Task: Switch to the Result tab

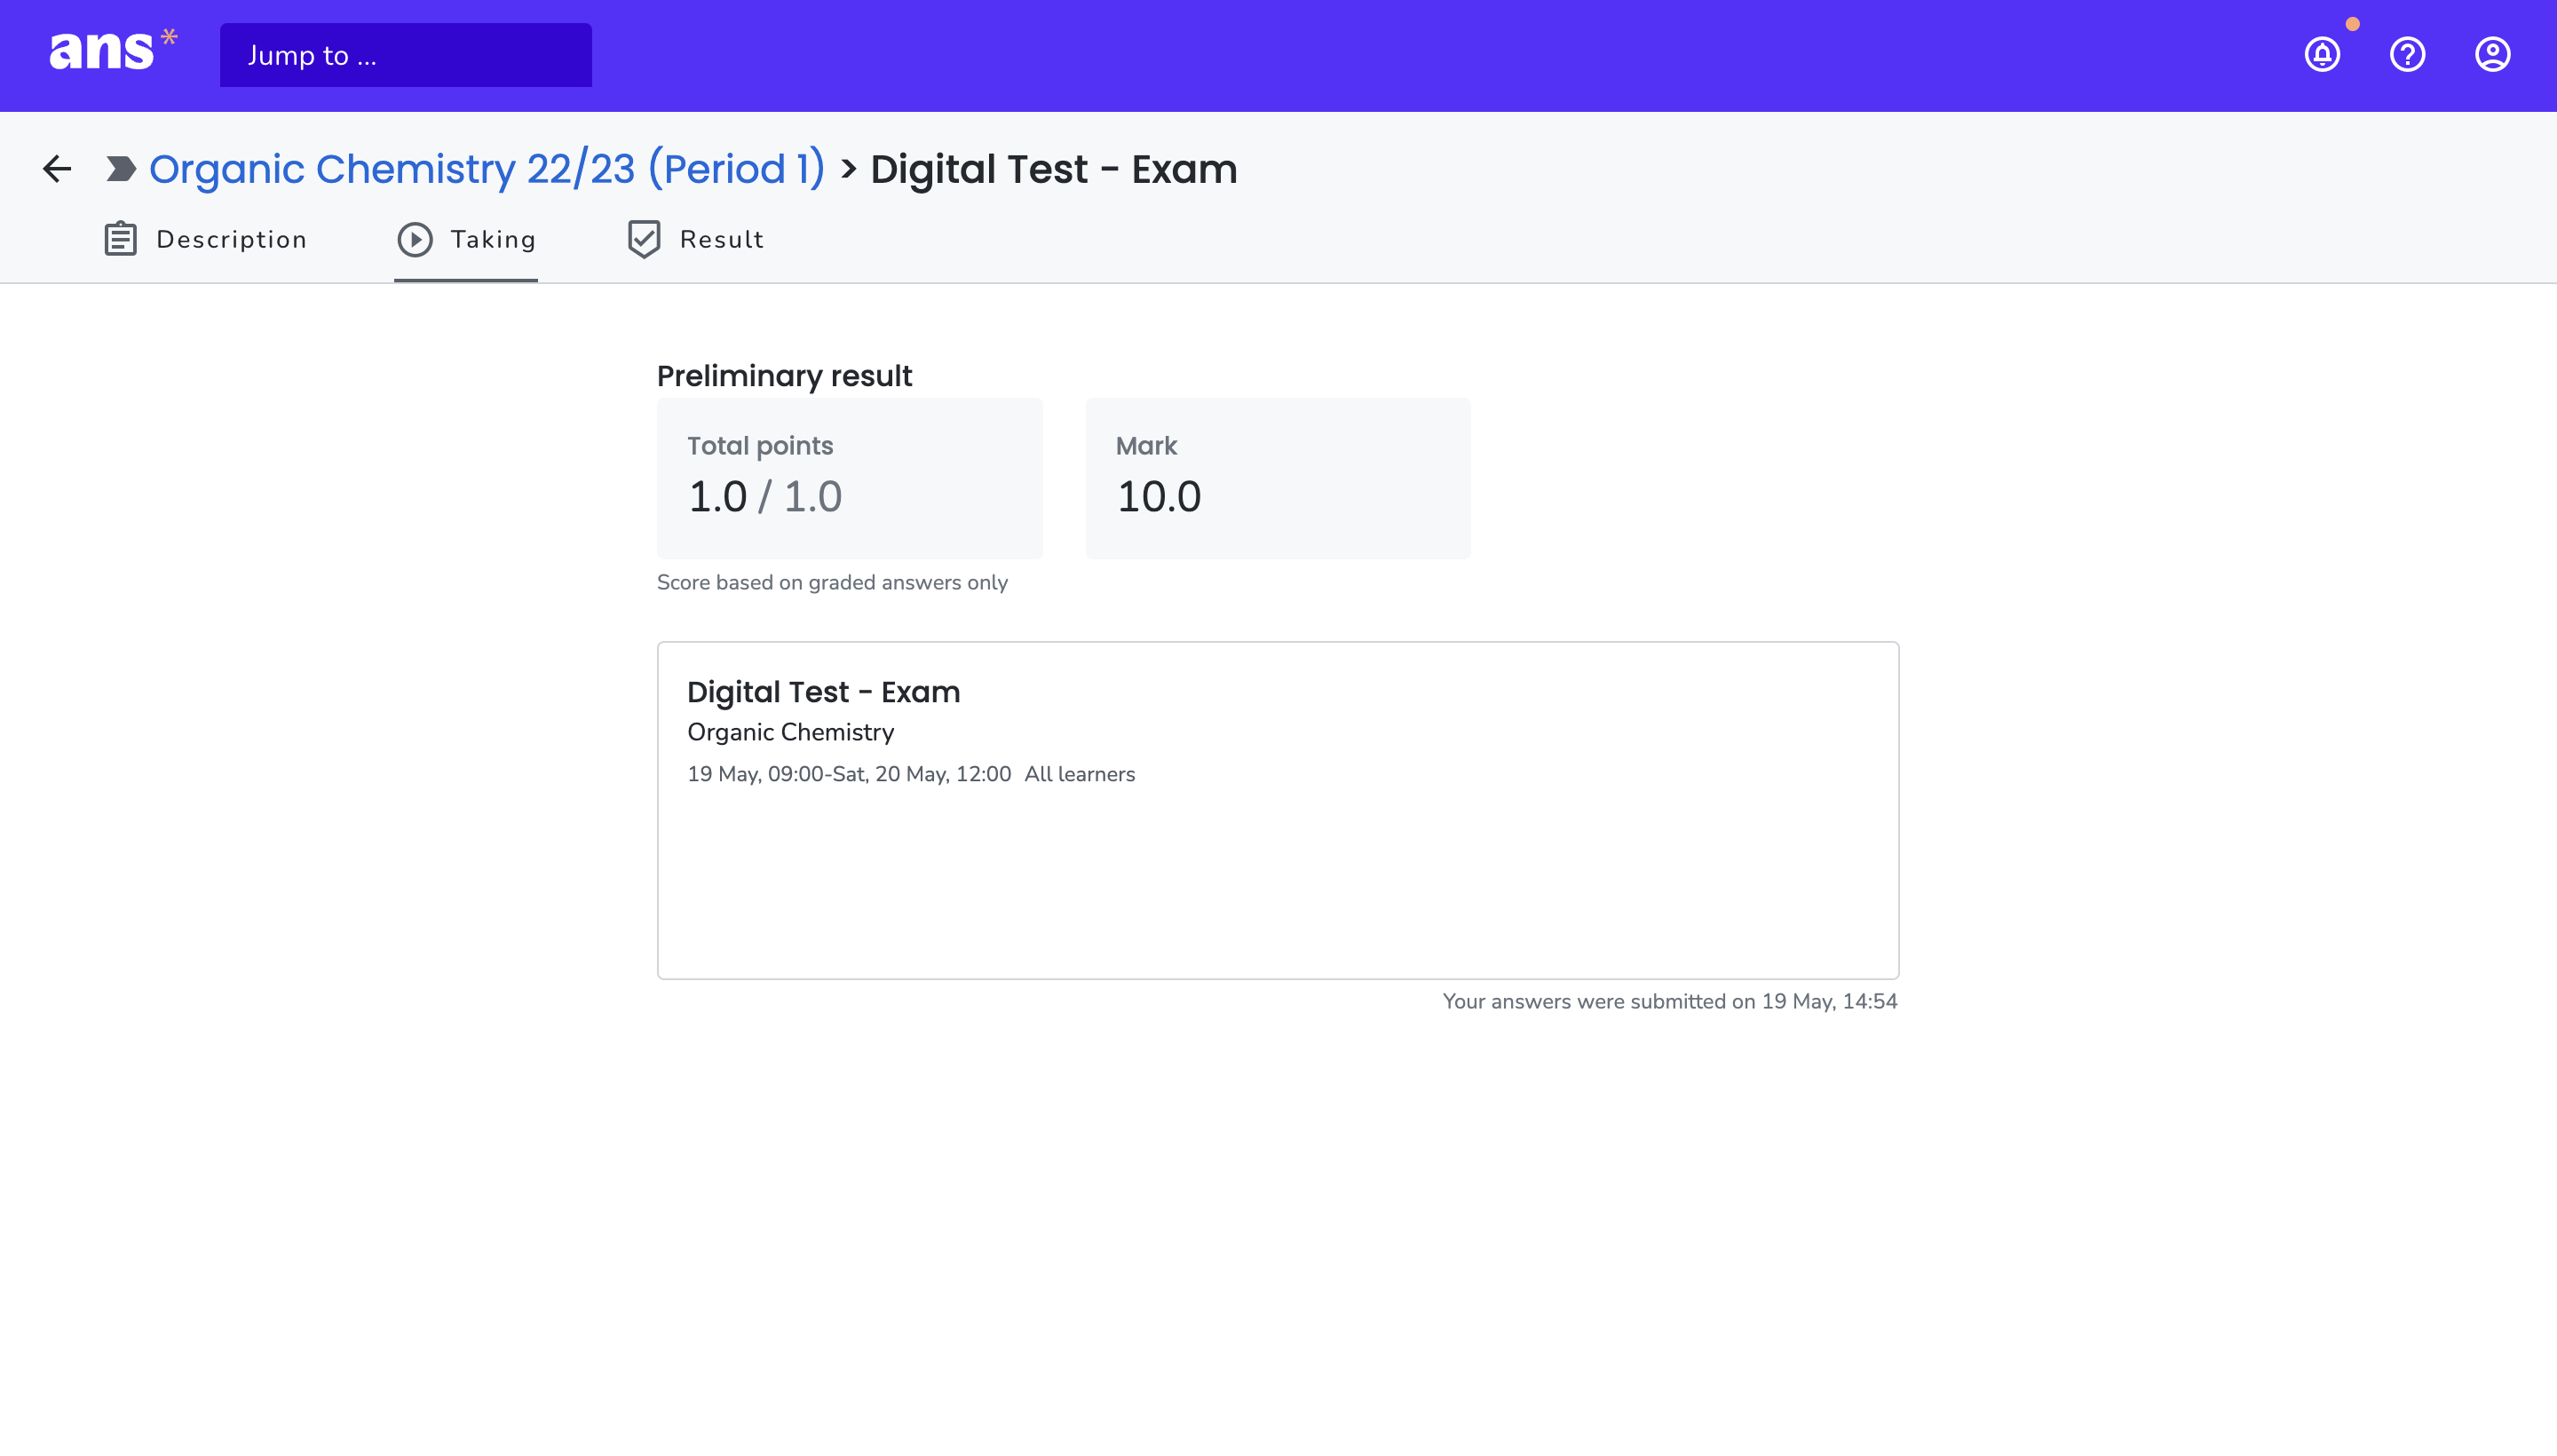Action: coord(695,240)
